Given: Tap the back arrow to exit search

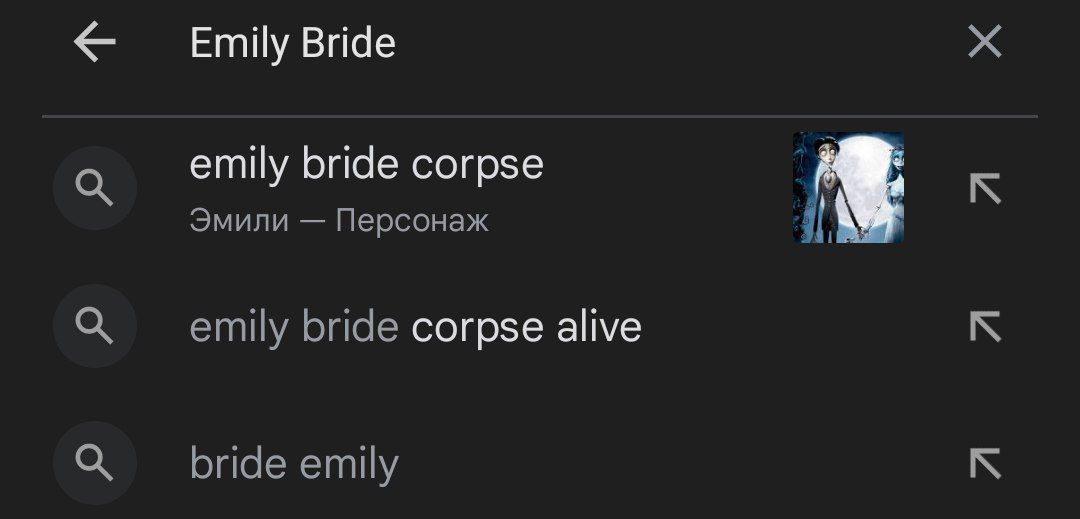Looking at the screenshot, I should [x=95, y=43].
